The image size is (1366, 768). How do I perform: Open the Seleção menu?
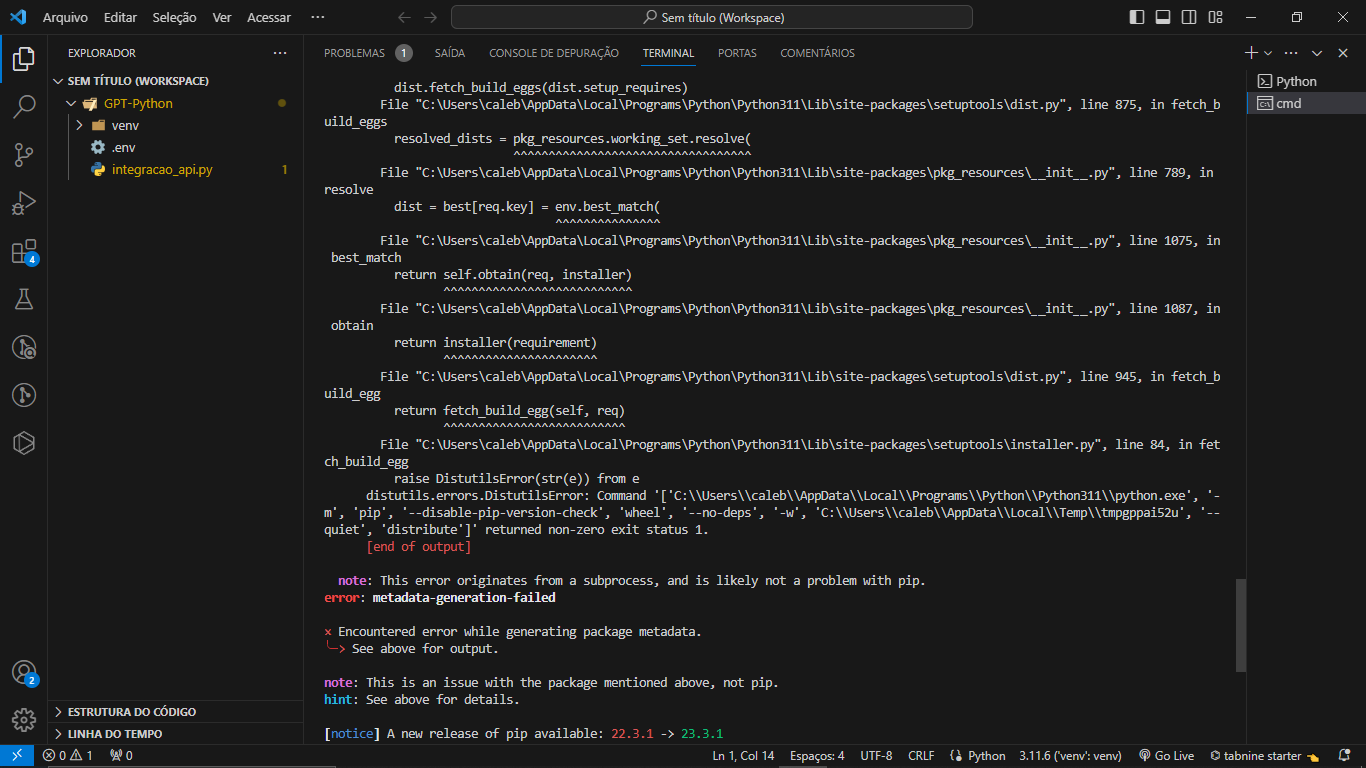tap(175, 17)
